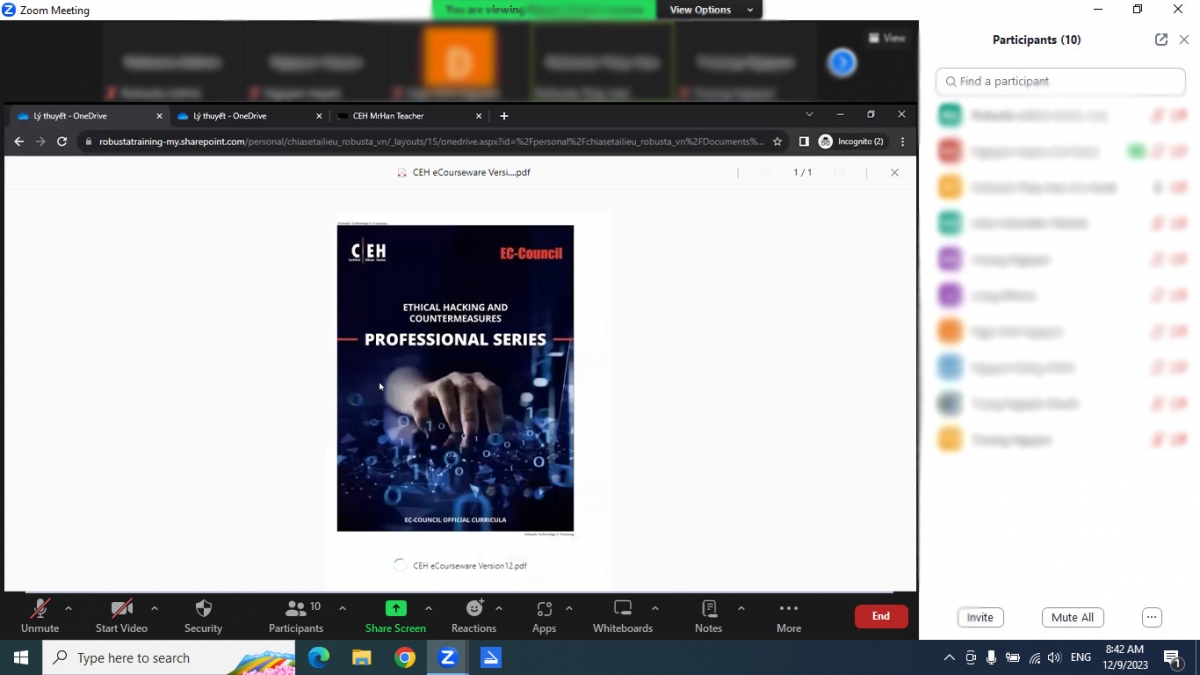Image resolution: width=1200 pixels, height=675 pixels.
Task: Open video options caret beside Start Video
Action: click(154, 608)
